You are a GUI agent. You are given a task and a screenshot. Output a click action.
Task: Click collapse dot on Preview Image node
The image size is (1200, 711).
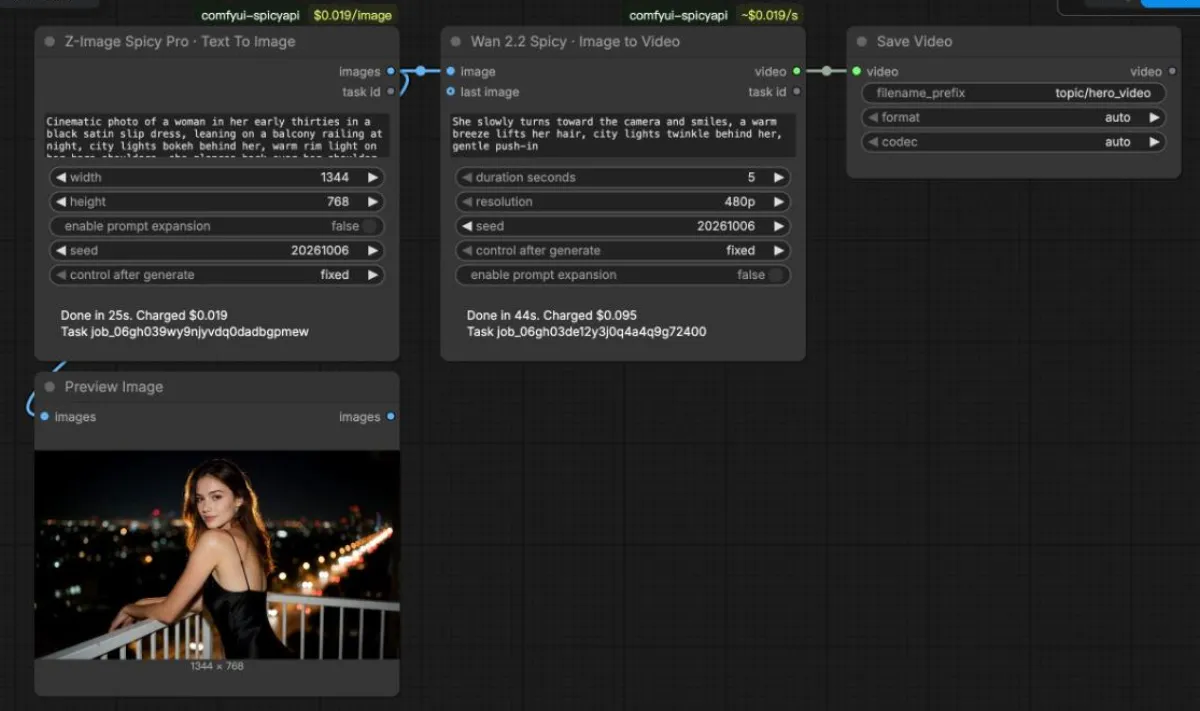click(50, 387)
